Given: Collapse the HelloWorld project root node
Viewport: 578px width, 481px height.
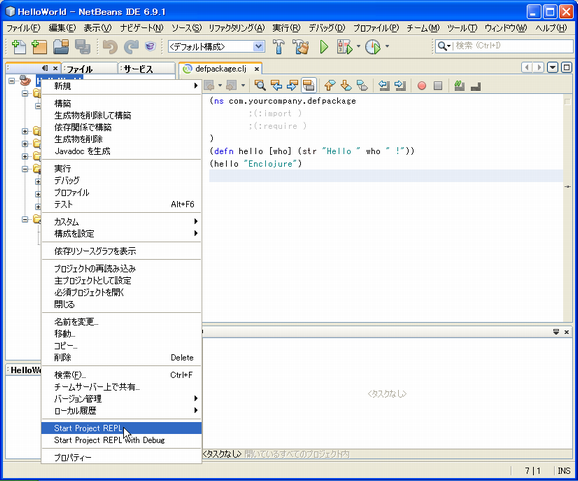Looking at the screenshot, I should 12,80.
